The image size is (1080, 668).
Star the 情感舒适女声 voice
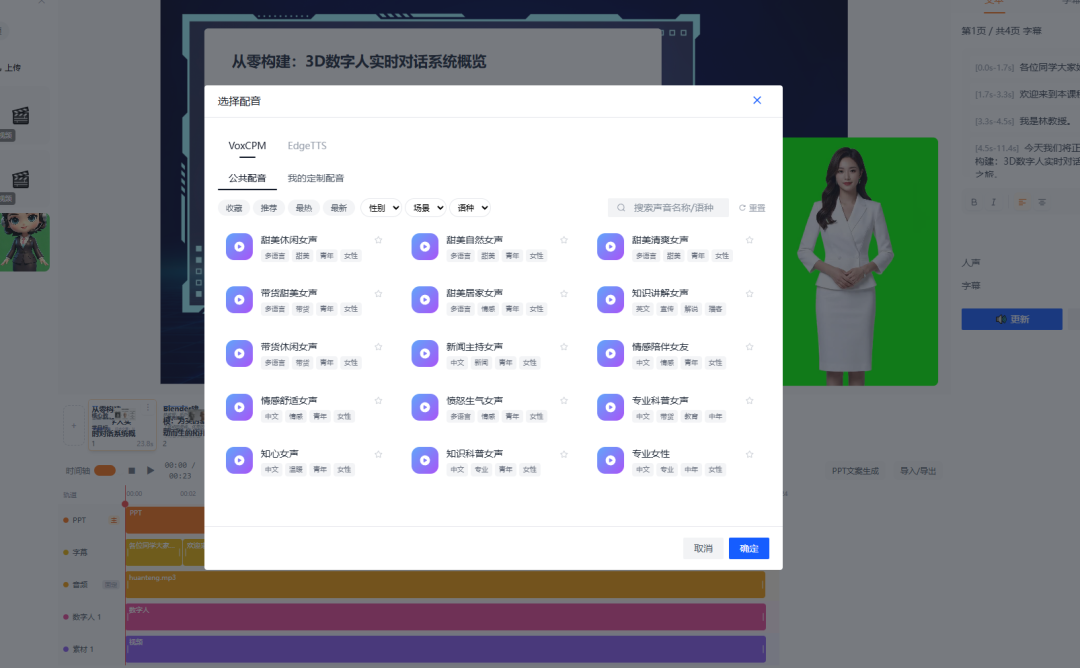[x=378, y=400]
